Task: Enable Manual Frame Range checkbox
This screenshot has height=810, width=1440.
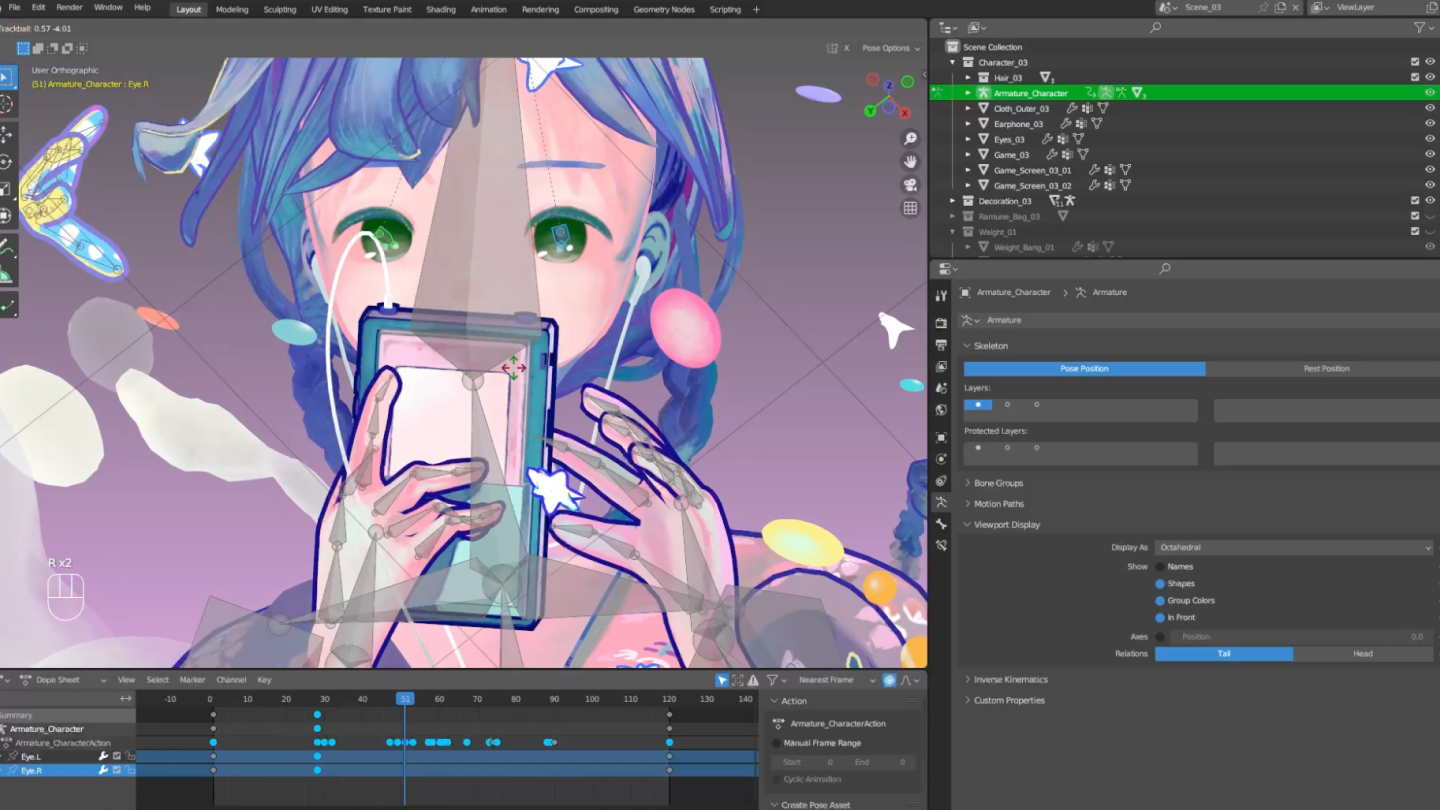Action: click(777, 743)
